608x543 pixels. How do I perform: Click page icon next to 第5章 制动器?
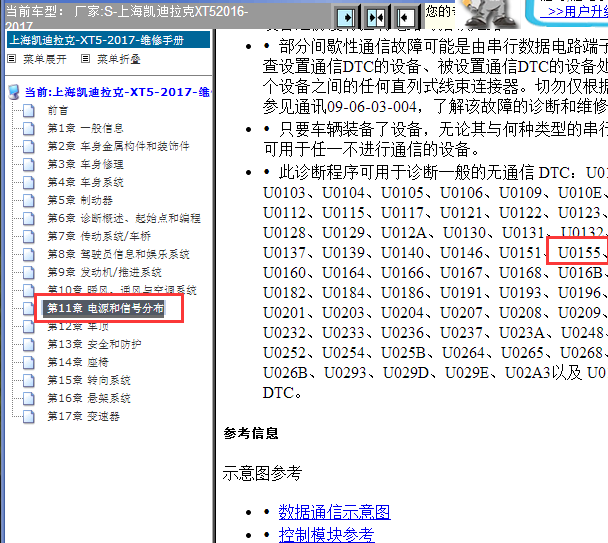(29, 200)
